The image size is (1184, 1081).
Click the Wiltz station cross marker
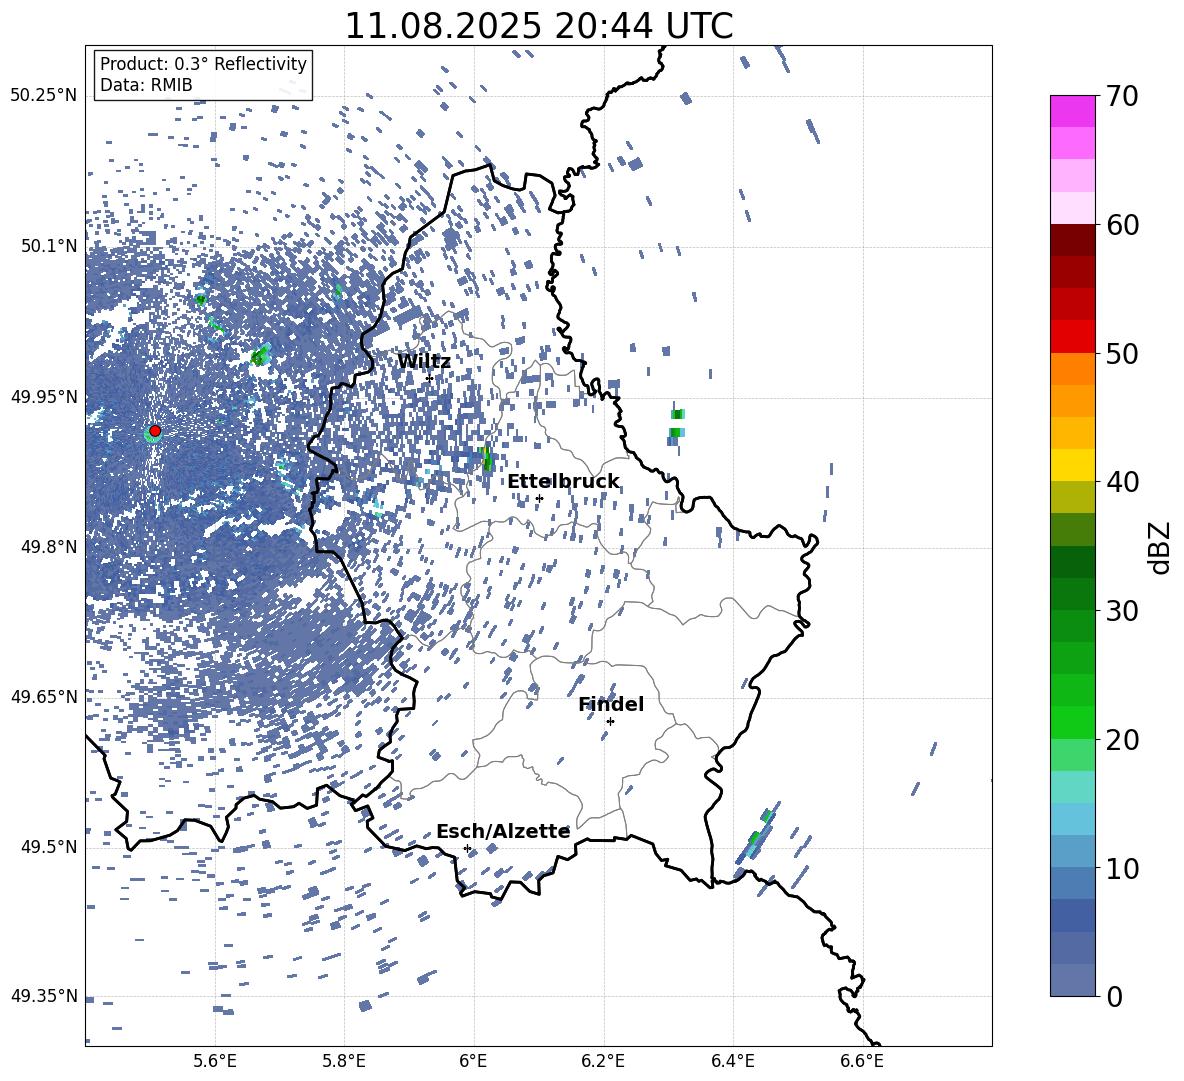click(x=429, y=378)
